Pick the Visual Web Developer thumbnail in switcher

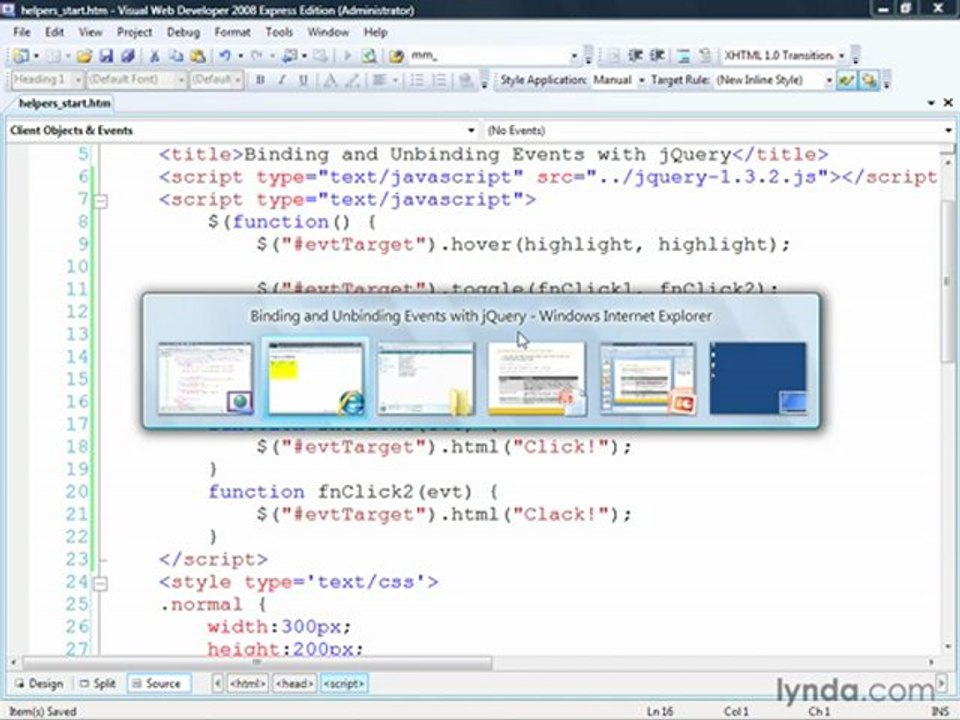coord(205,379)
